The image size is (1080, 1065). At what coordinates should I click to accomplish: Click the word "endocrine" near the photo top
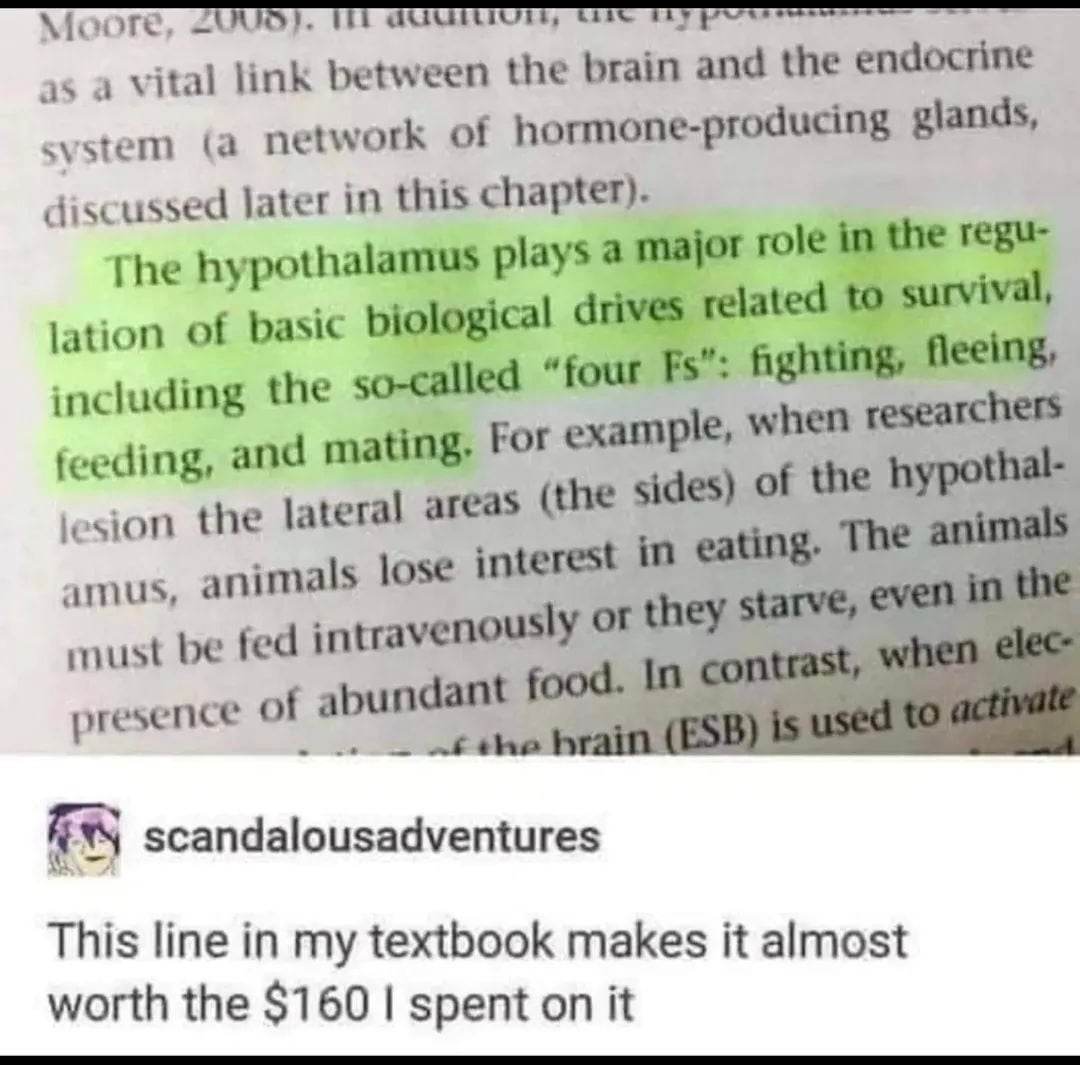(x=946, y=61)
